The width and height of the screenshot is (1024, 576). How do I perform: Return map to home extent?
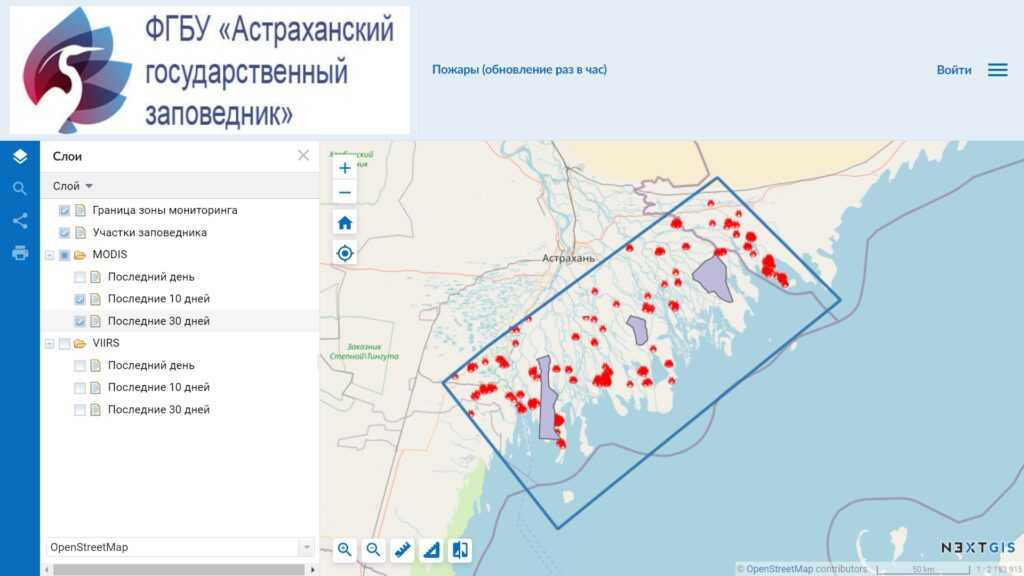coord(345,222)
